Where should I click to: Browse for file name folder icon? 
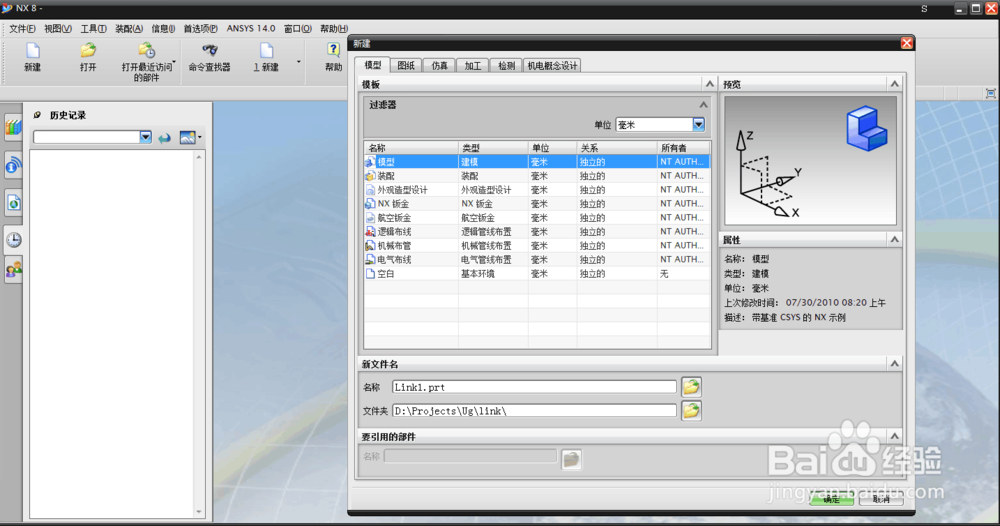[x=691, y=386]
